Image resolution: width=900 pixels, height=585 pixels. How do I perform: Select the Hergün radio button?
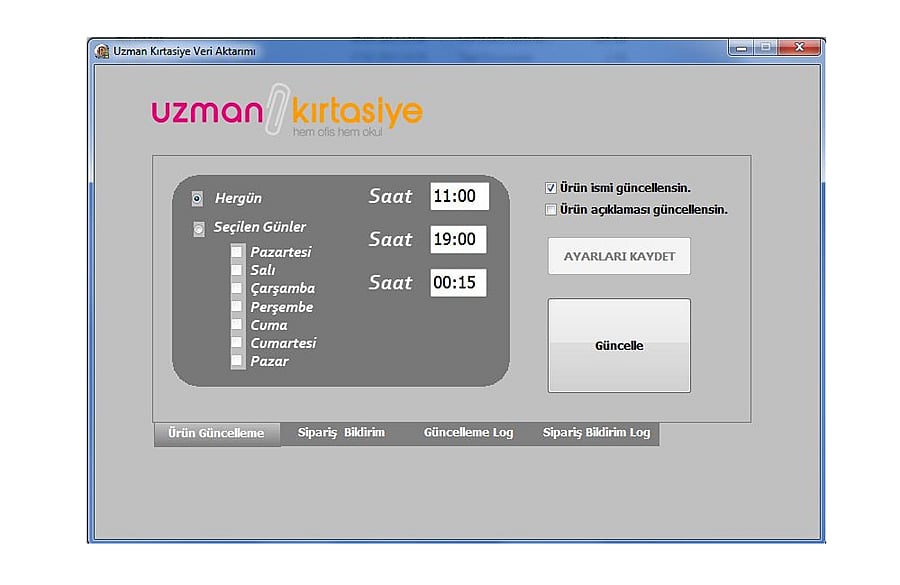197,199
